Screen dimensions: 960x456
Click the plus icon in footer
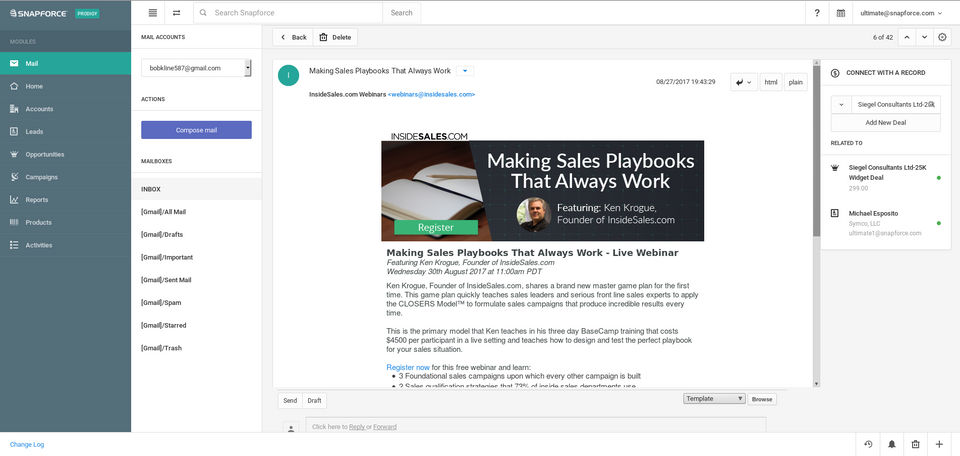(x=939, y=444)
